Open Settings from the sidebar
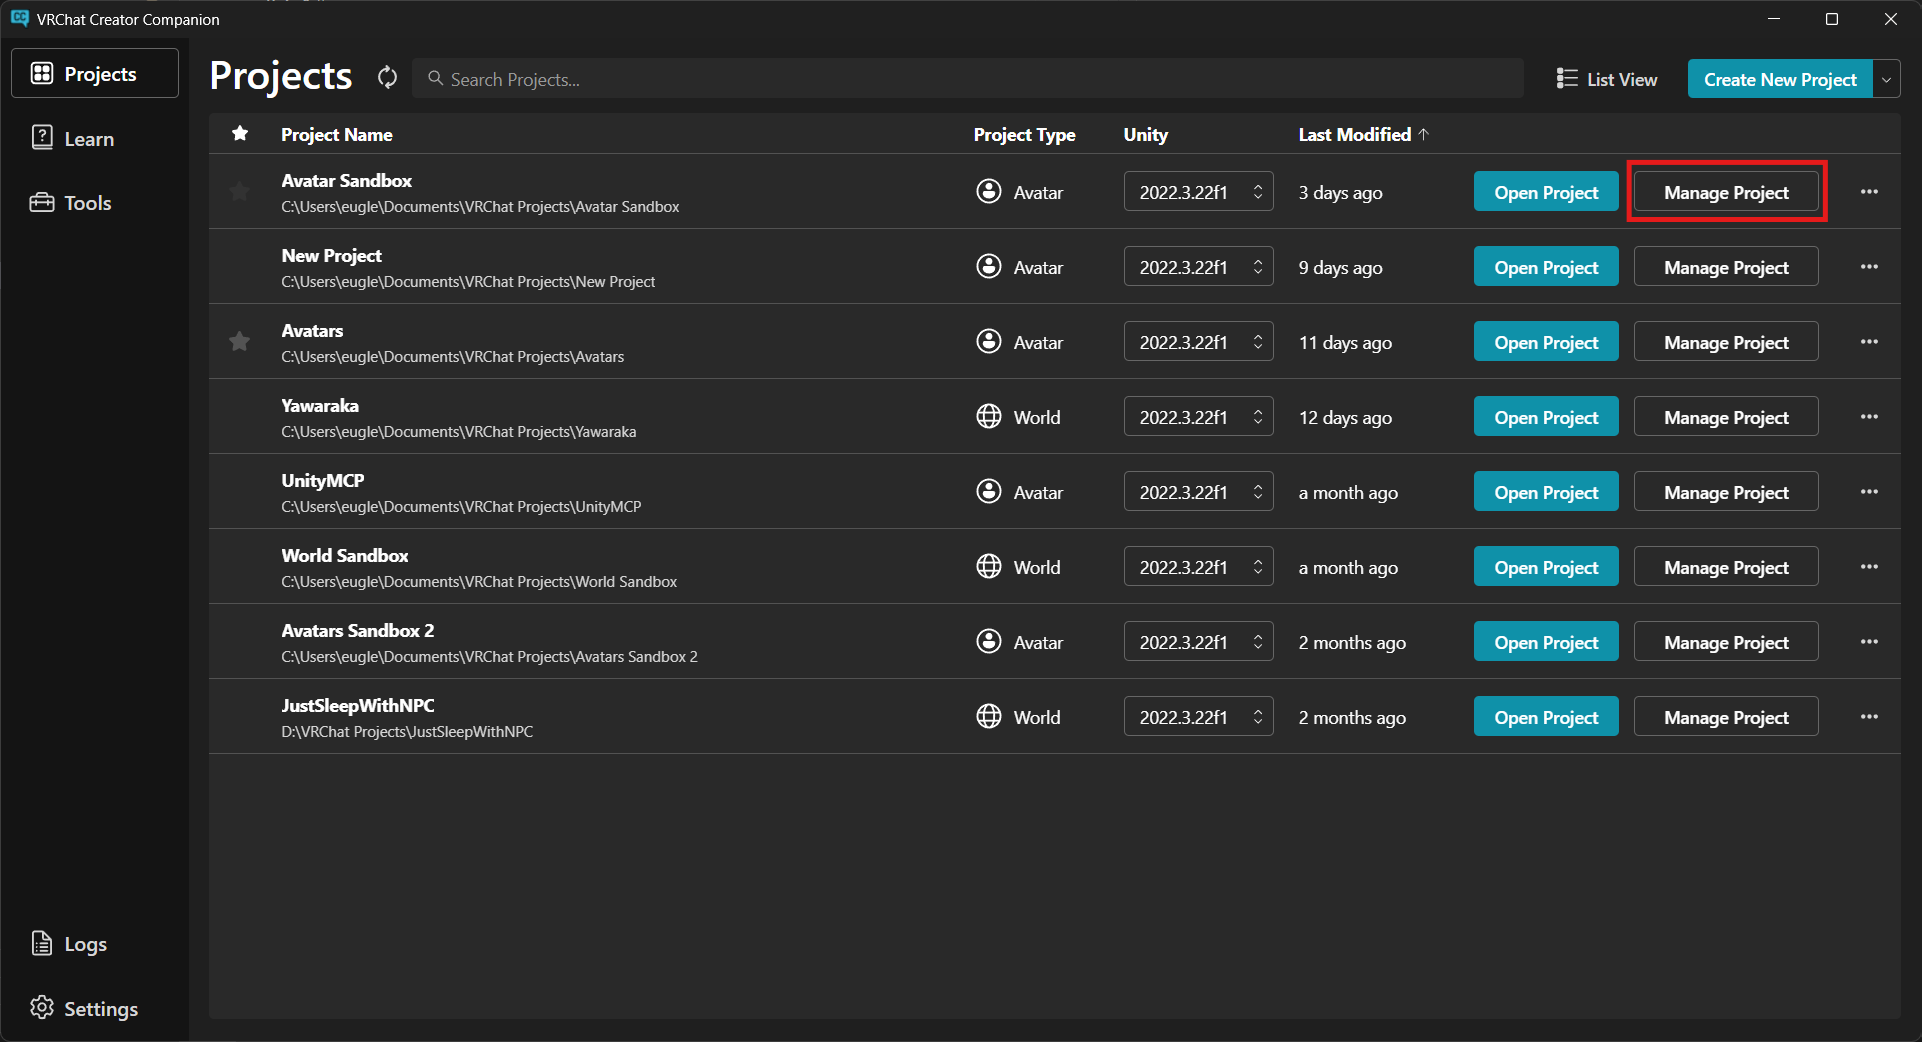 [x=95, y=1008]
